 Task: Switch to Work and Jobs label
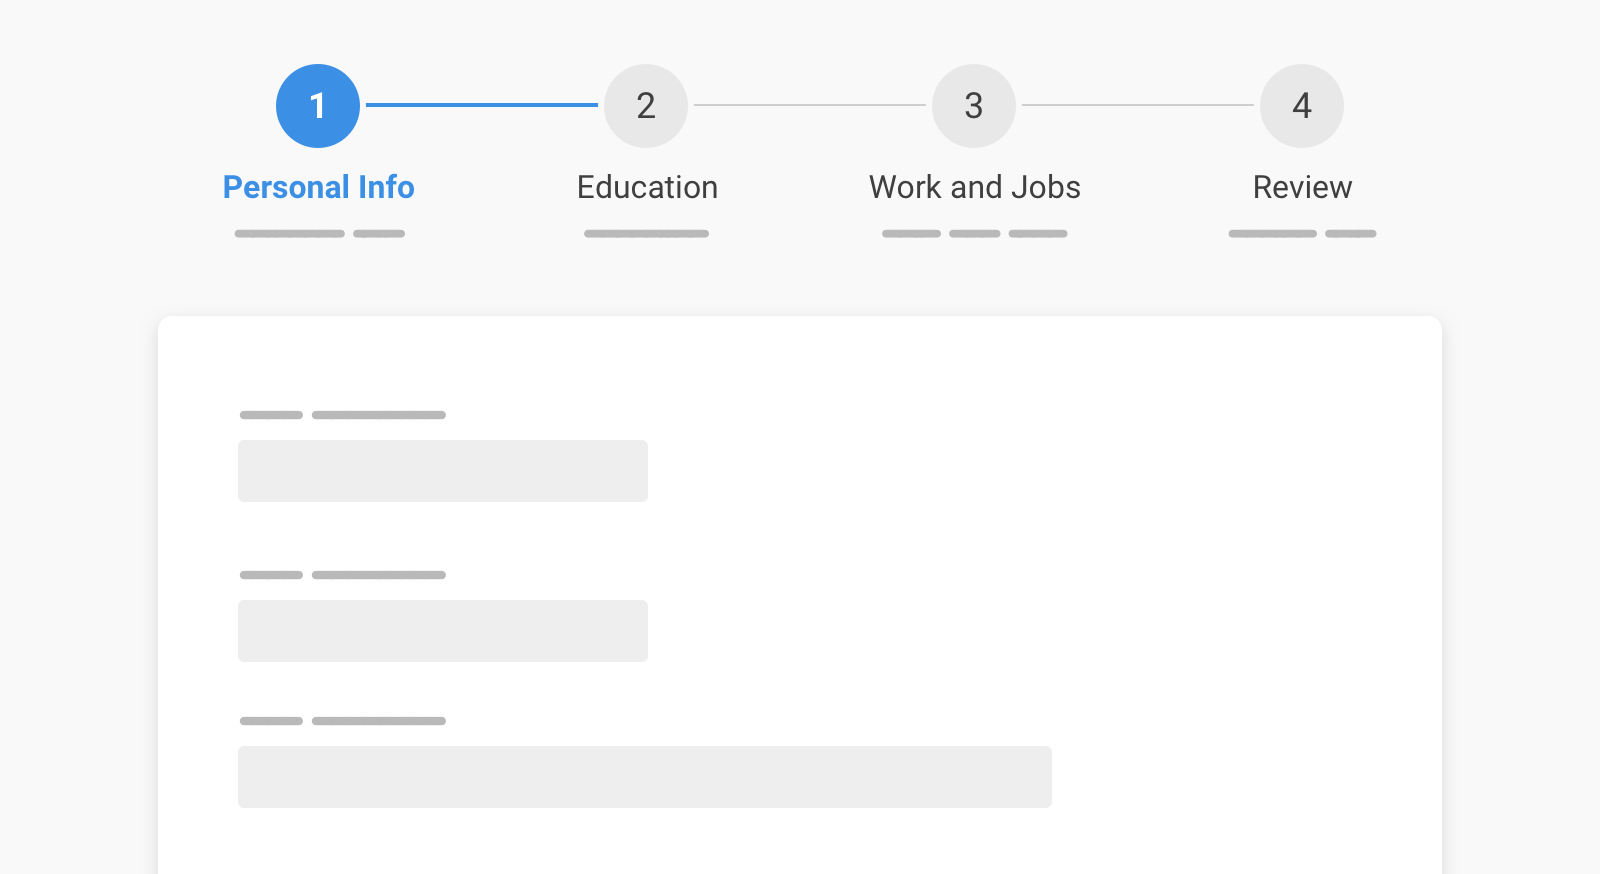(x=975, y=187)
